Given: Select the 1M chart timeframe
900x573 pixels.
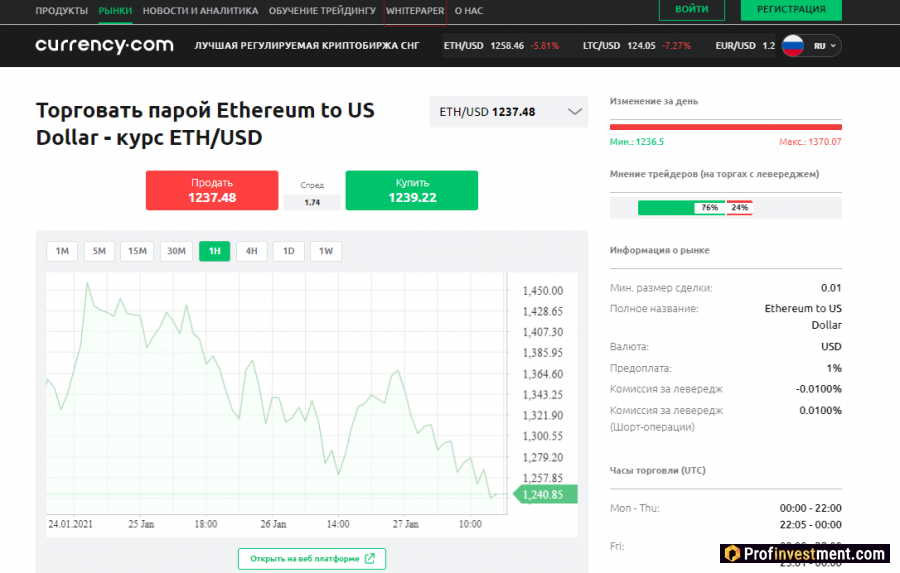Looking at the screenshot, I should tap(62, 251).
